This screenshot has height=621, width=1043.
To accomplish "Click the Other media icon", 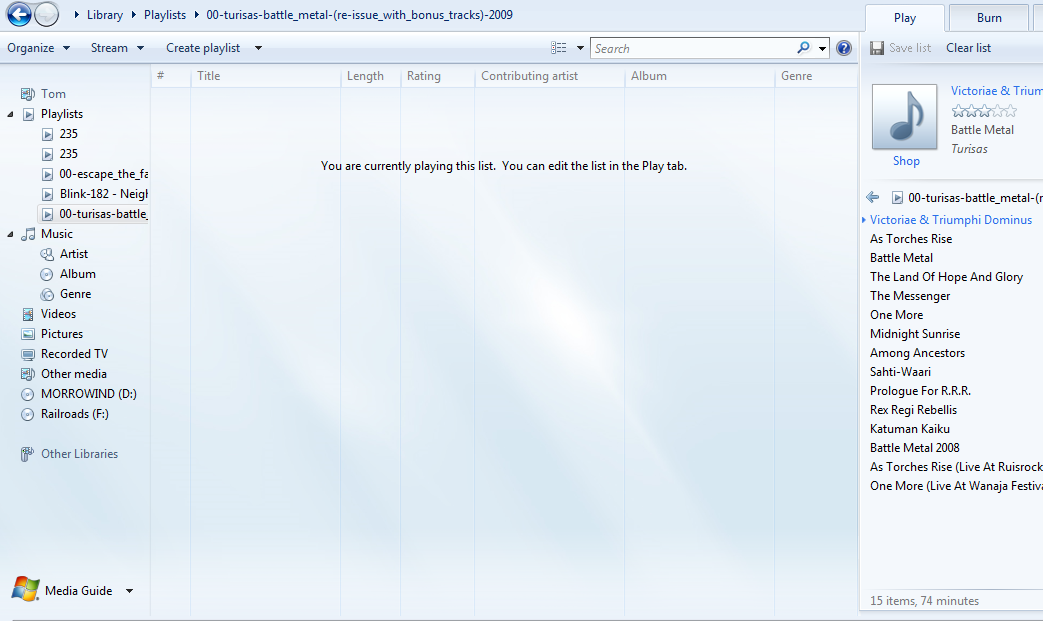I will coord(28,374).
